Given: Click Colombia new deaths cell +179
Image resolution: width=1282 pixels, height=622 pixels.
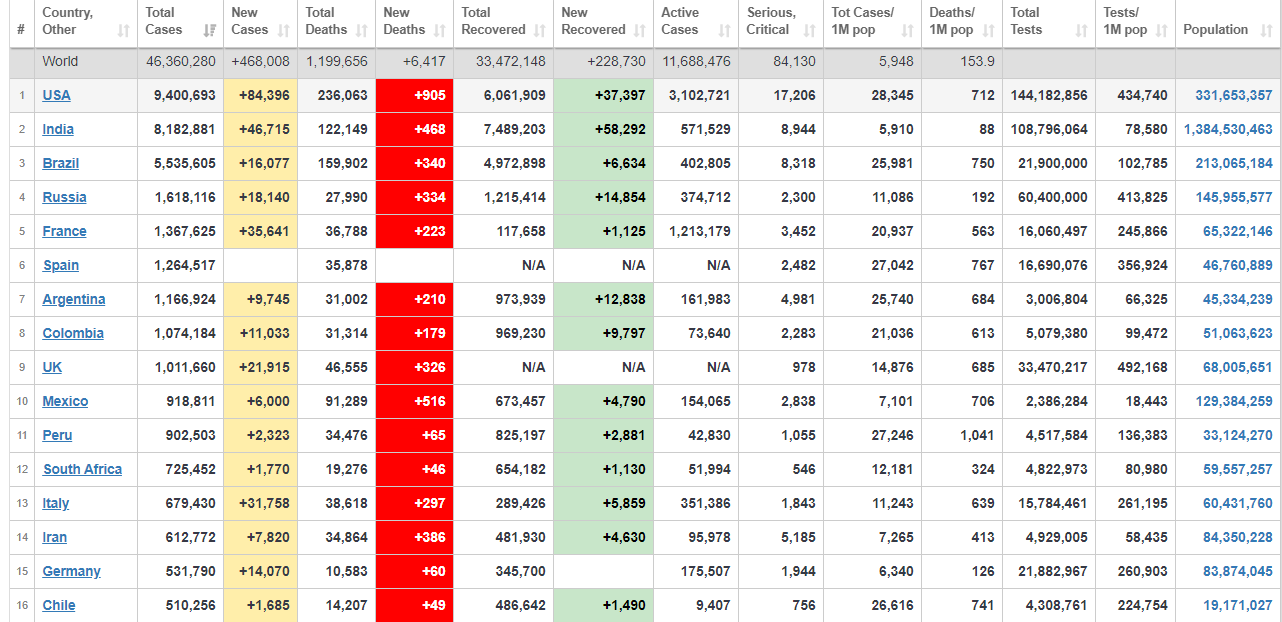Looking at the screenshot, I should coord(414,333).
